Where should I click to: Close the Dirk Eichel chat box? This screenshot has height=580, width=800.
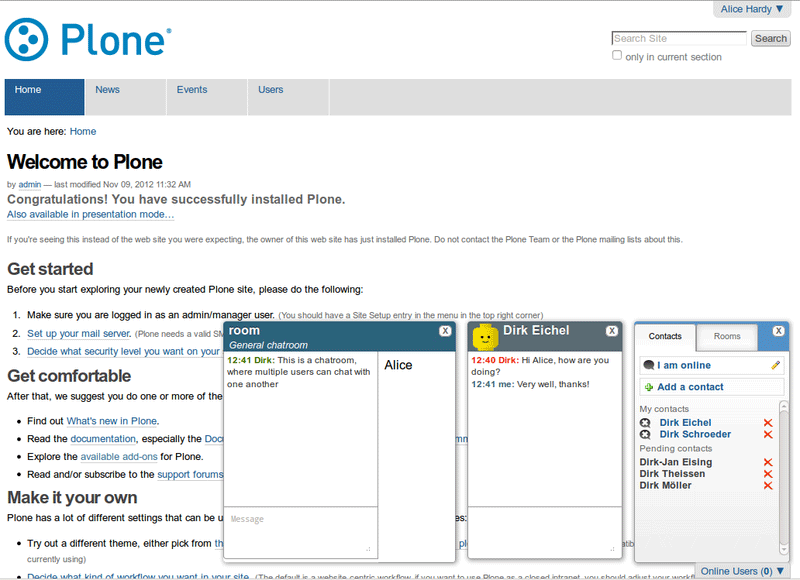click(x=612, y=331)
